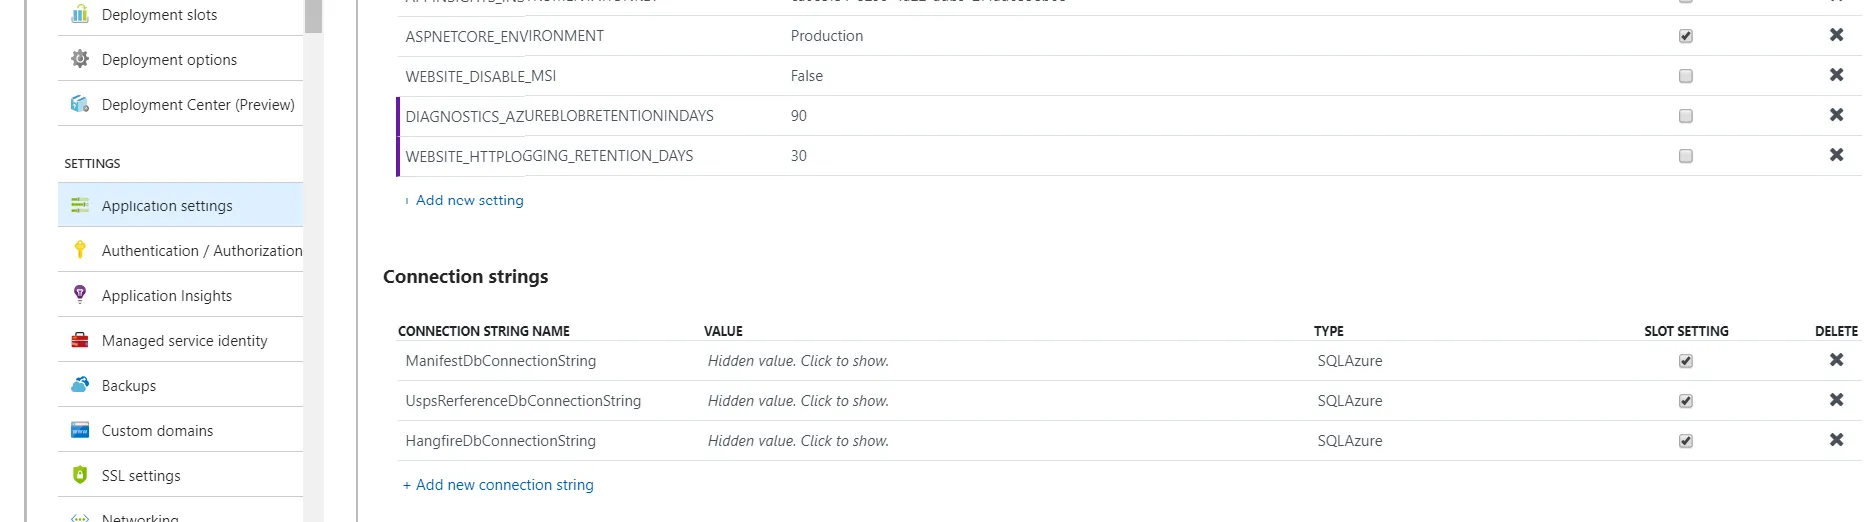1871x522 pixels.
Task: Delete the WEBSITE_DISABLE_MSI setting
Action: pyautogui.click(x=1836, y=75)
